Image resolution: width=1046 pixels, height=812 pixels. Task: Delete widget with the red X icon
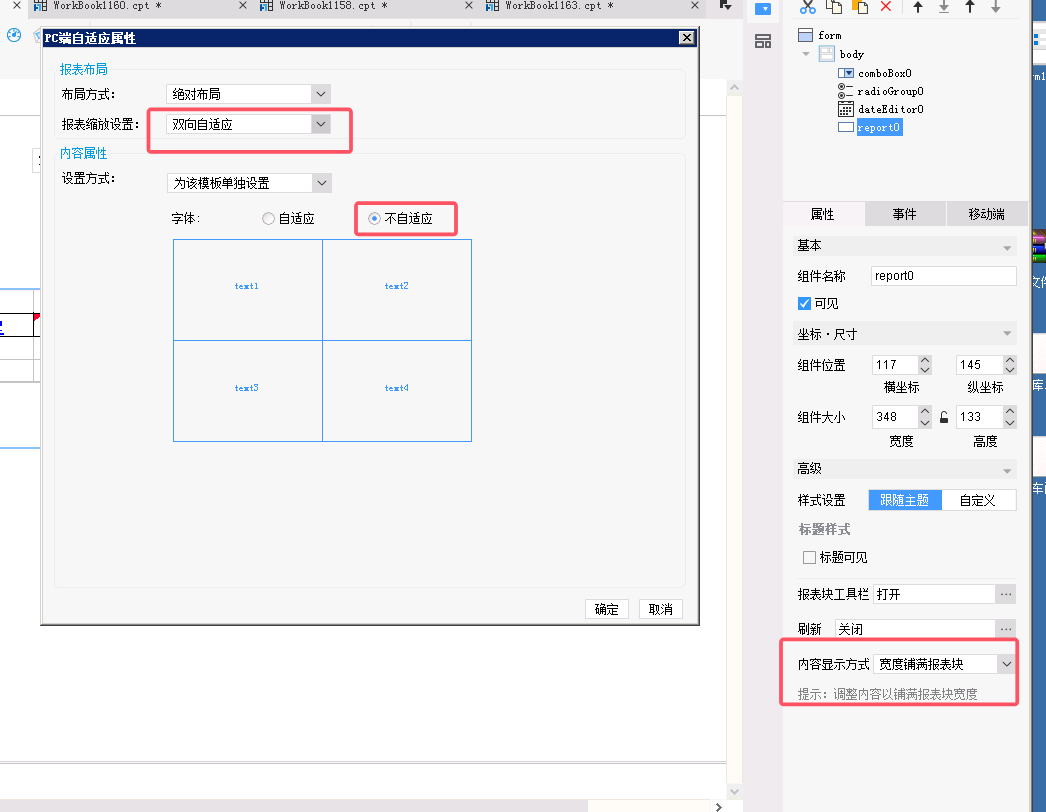(886, 7)
